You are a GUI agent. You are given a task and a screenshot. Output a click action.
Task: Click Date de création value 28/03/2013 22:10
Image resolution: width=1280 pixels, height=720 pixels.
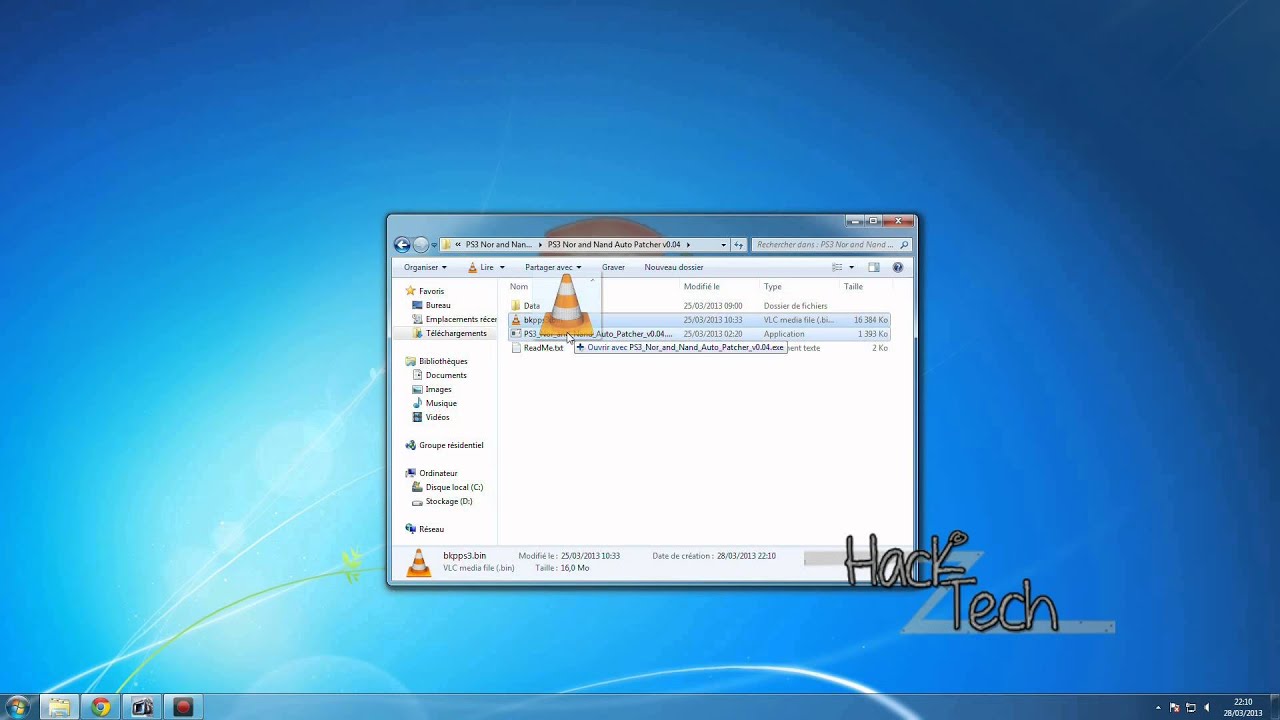(x=746, y=556)
